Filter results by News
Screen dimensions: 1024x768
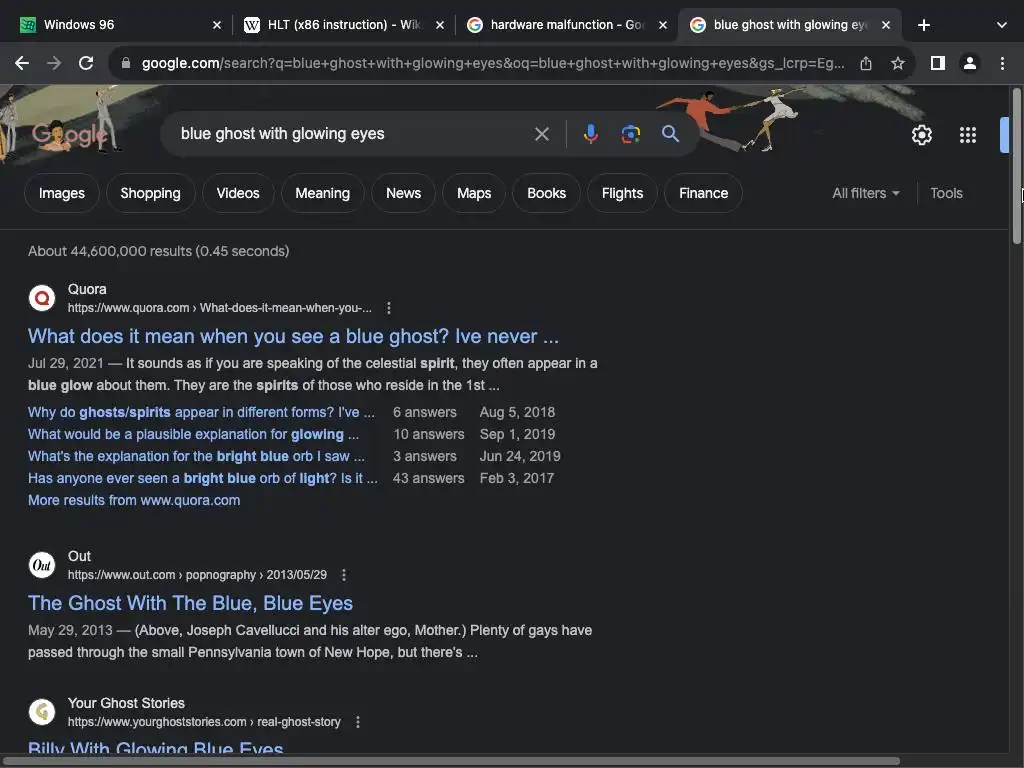tap(403, 193)
